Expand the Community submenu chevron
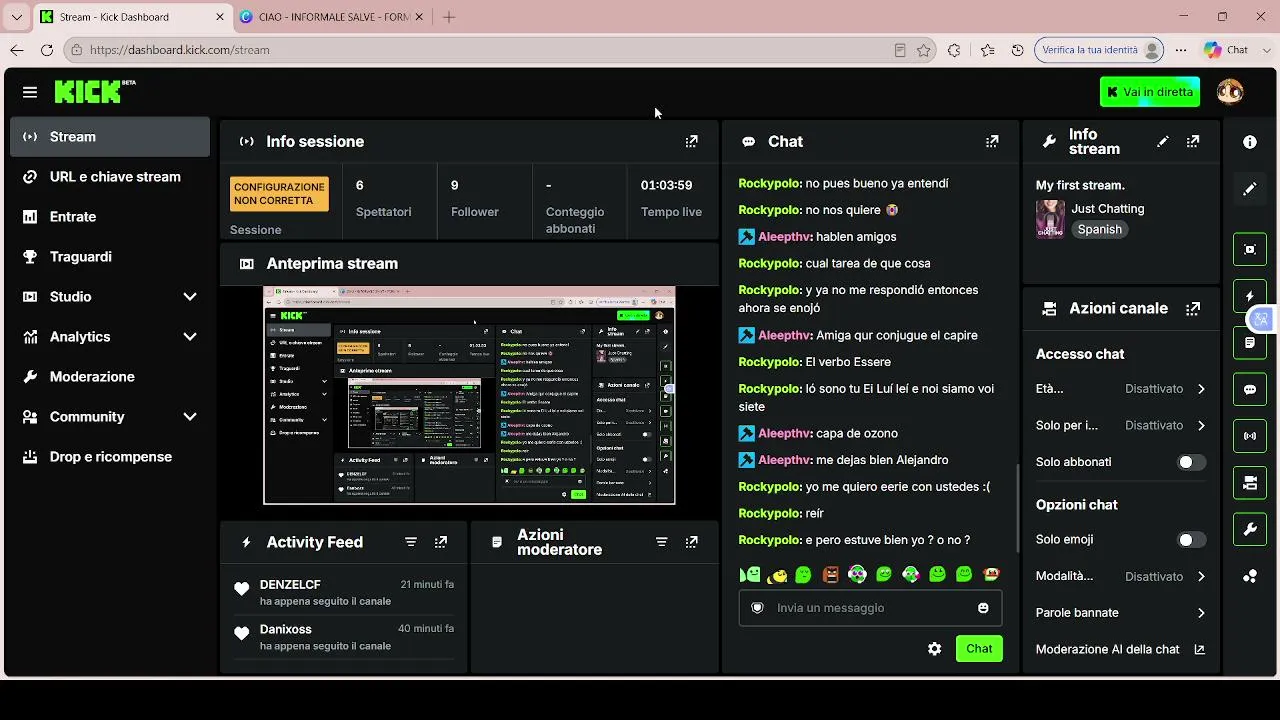The image size is (1280, 720). click(x=190, y=417)
